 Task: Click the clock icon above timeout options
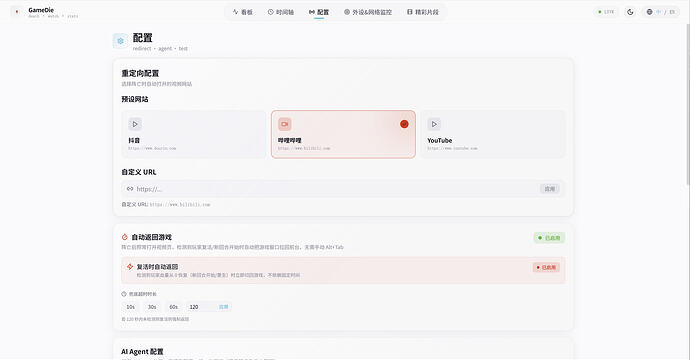(x=124, y=294)
